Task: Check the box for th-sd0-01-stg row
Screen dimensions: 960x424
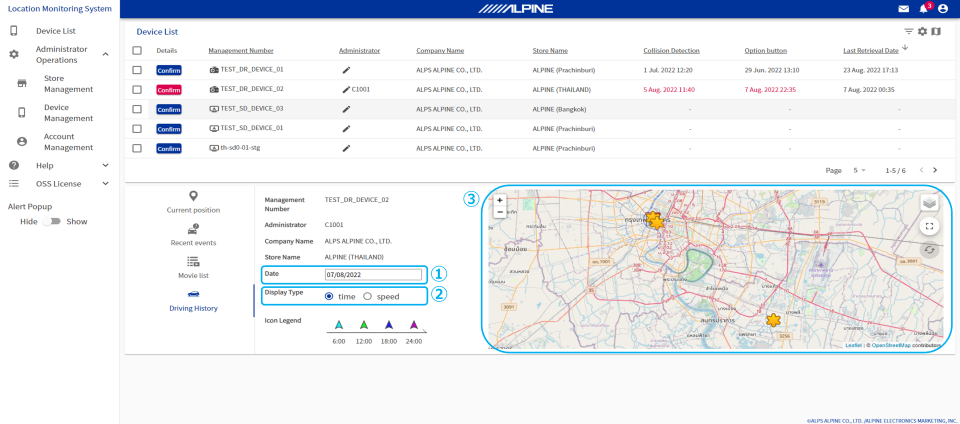Action: pyautogui.click(x=137, y=148)
